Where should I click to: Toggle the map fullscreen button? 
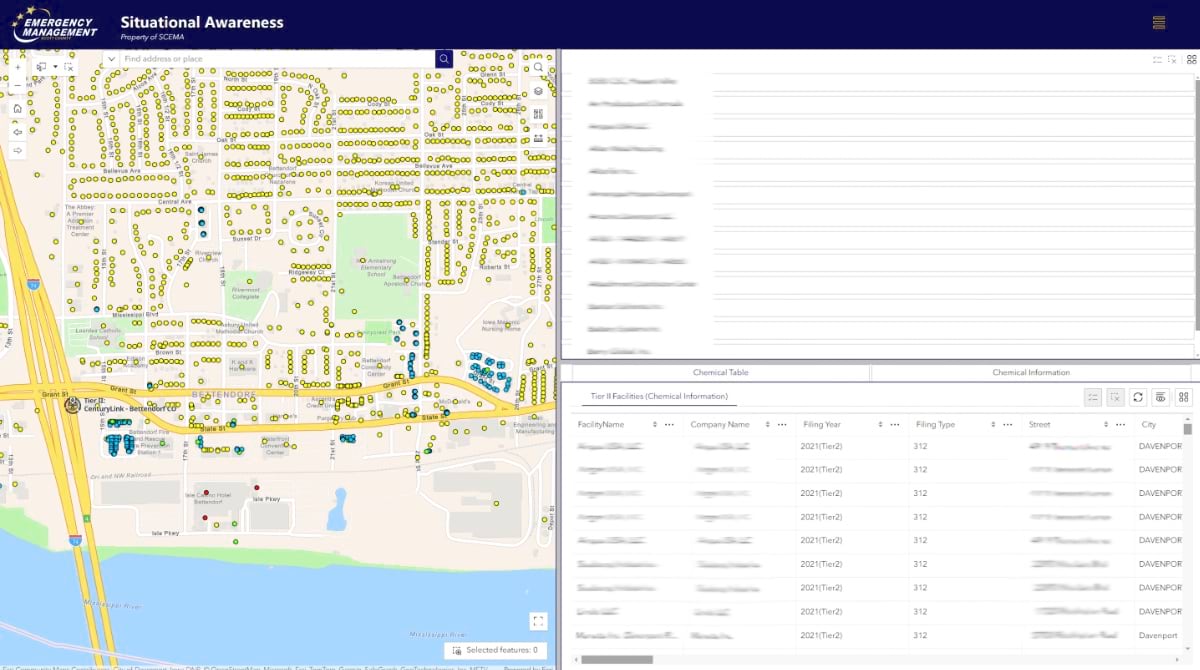(539, 621)
